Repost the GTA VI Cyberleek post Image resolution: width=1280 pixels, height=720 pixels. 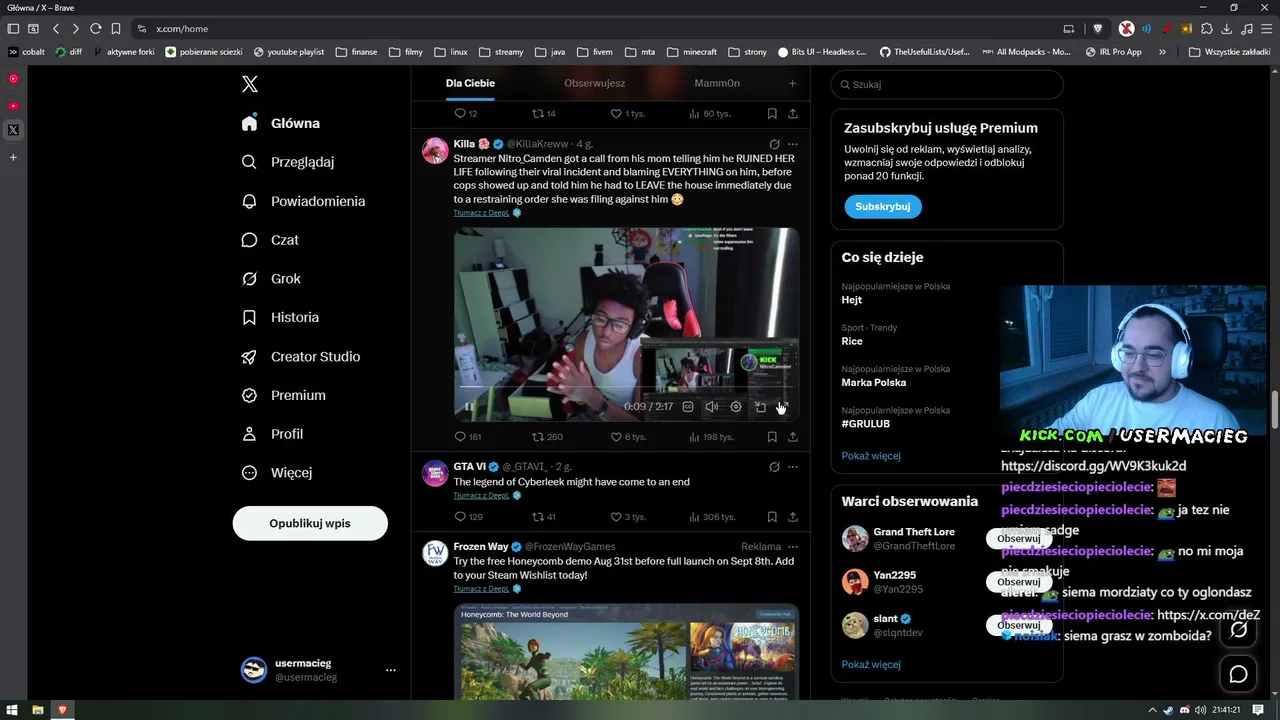(544, 517)
